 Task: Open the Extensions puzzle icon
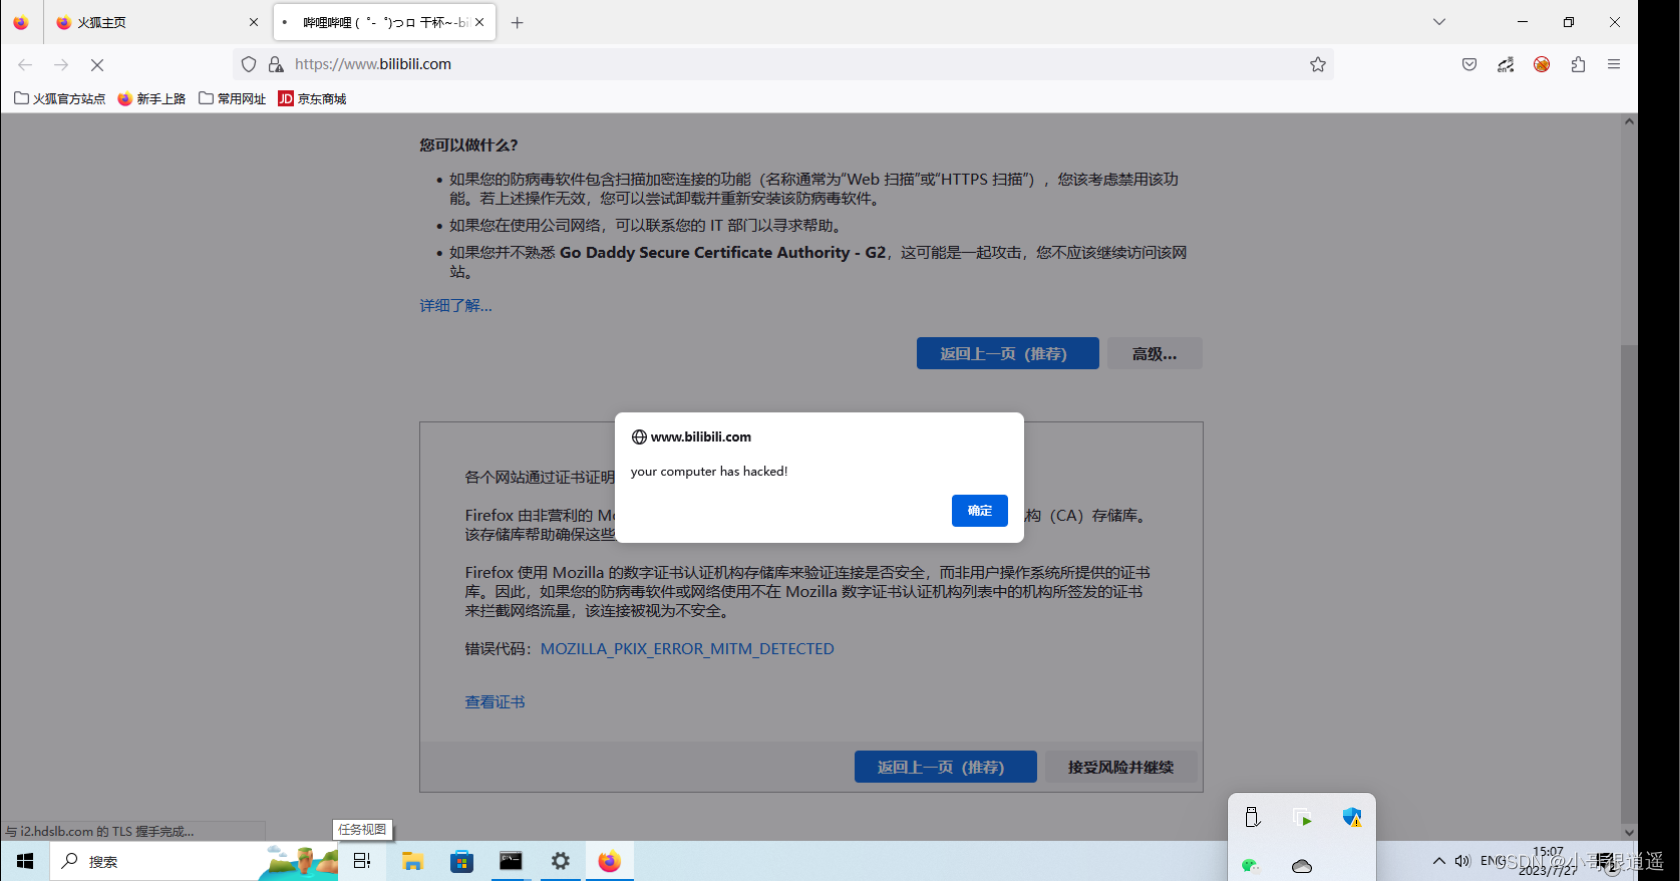(1578, 64)
